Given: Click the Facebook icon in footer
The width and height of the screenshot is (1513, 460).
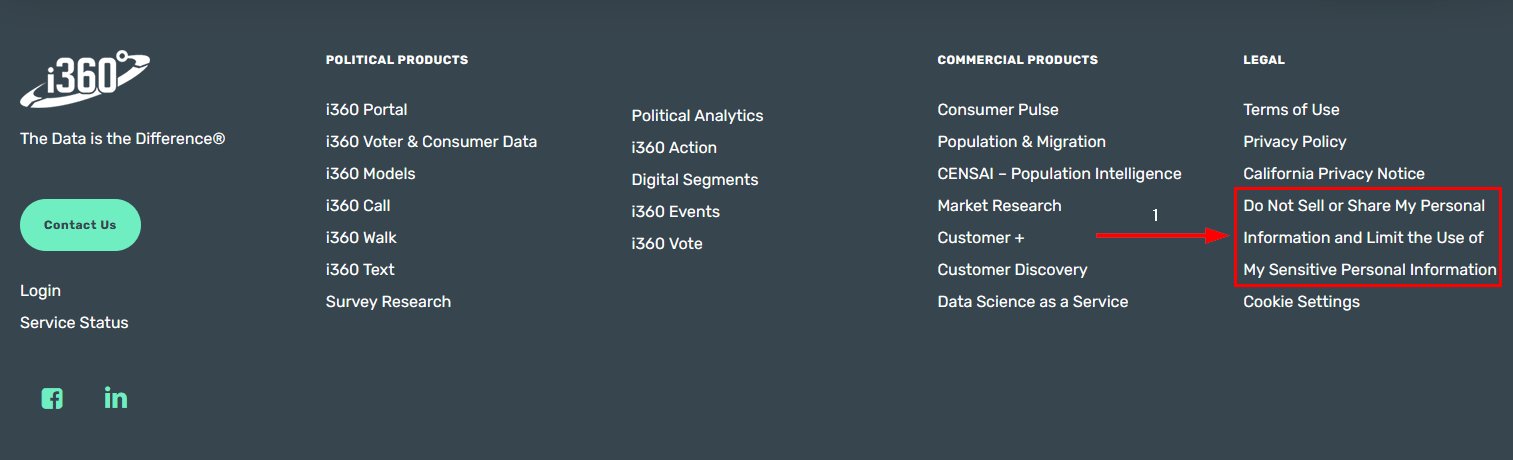Looking at the screenshot, I should 52,398.
